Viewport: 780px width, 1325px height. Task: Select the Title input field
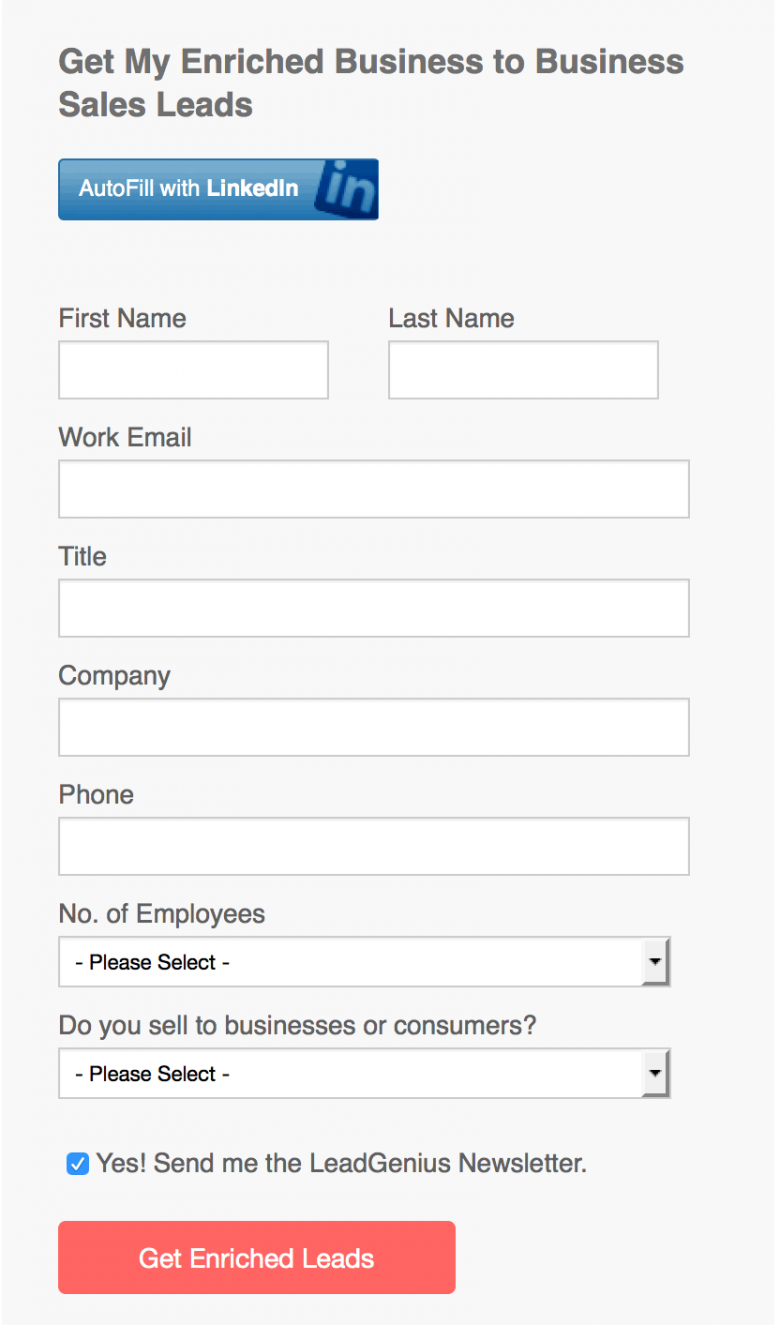pyautogui.click(x=373, y=607)
